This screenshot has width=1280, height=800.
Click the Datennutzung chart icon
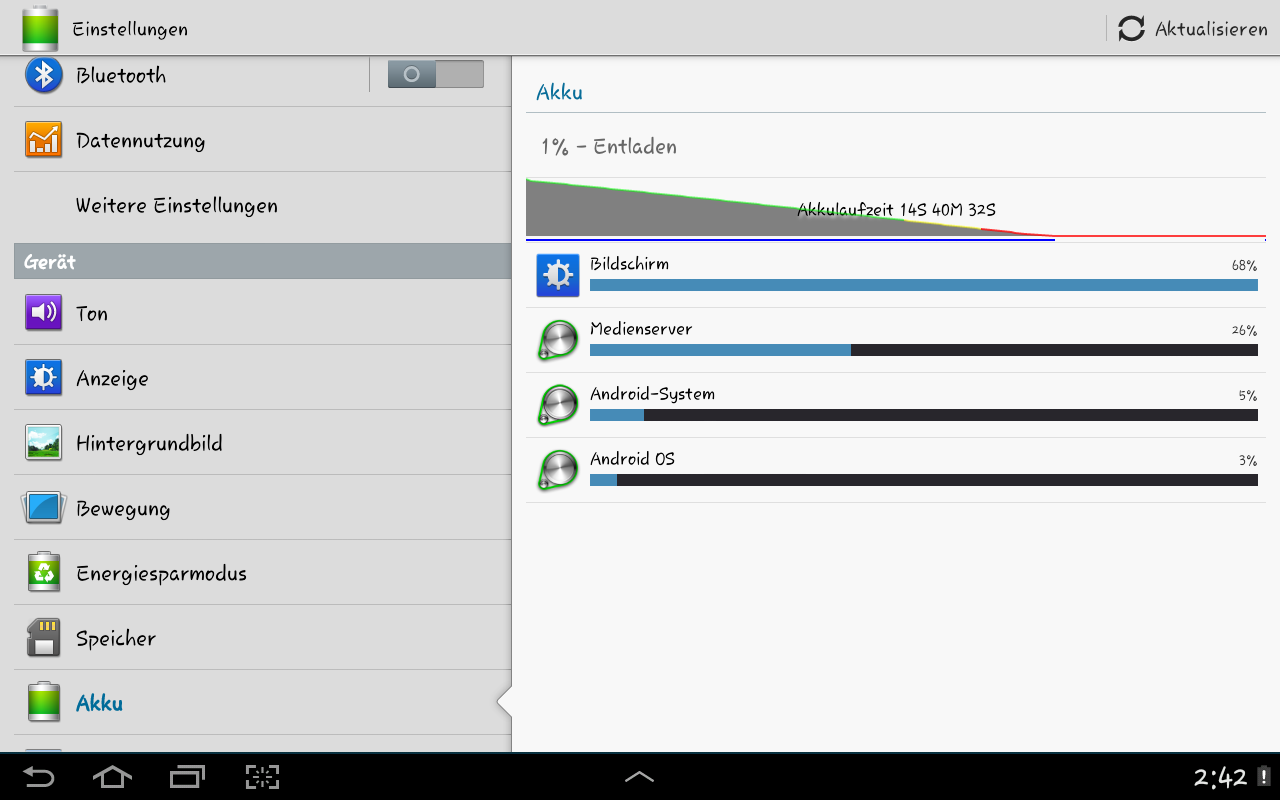point(44,140)
